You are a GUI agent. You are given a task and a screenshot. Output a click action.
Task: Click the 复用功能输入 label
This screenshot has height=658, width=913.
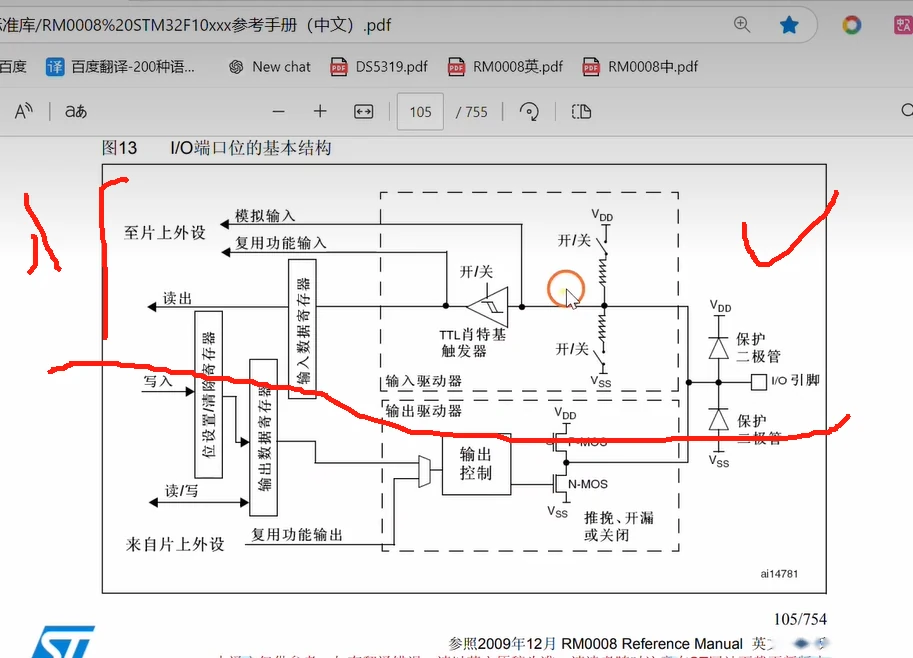coord(281,243)
